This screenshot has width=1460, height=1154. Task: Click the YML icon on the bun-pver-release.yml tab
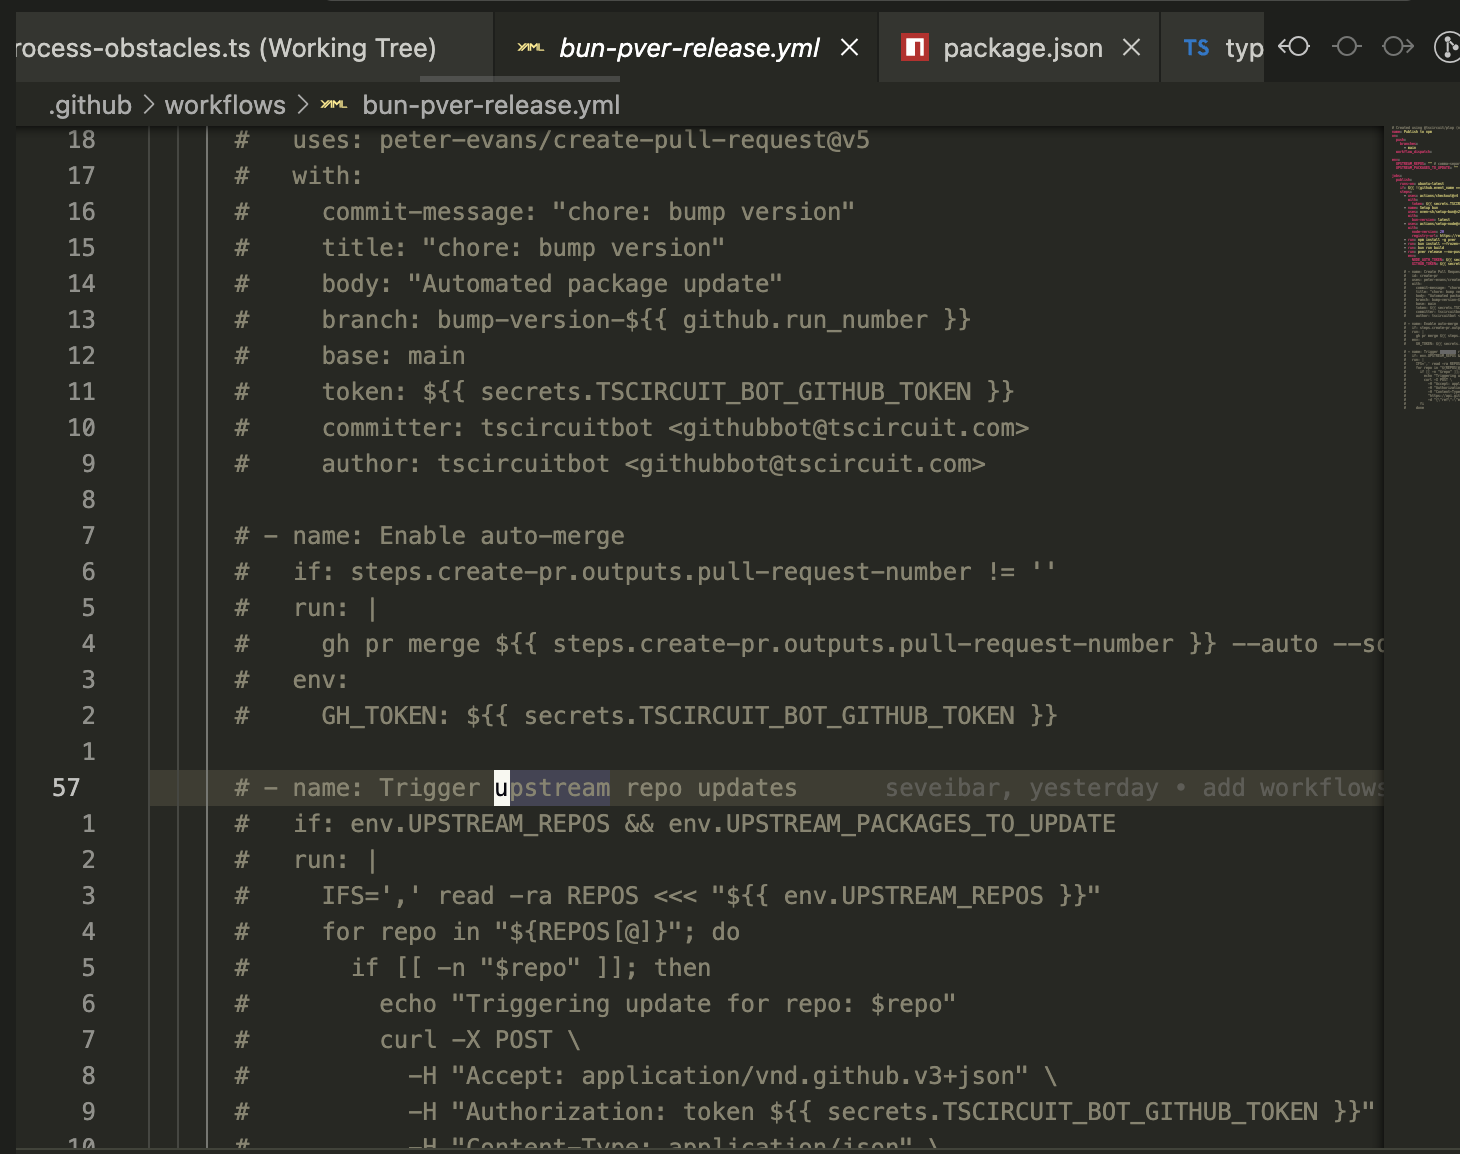(530, 46)
